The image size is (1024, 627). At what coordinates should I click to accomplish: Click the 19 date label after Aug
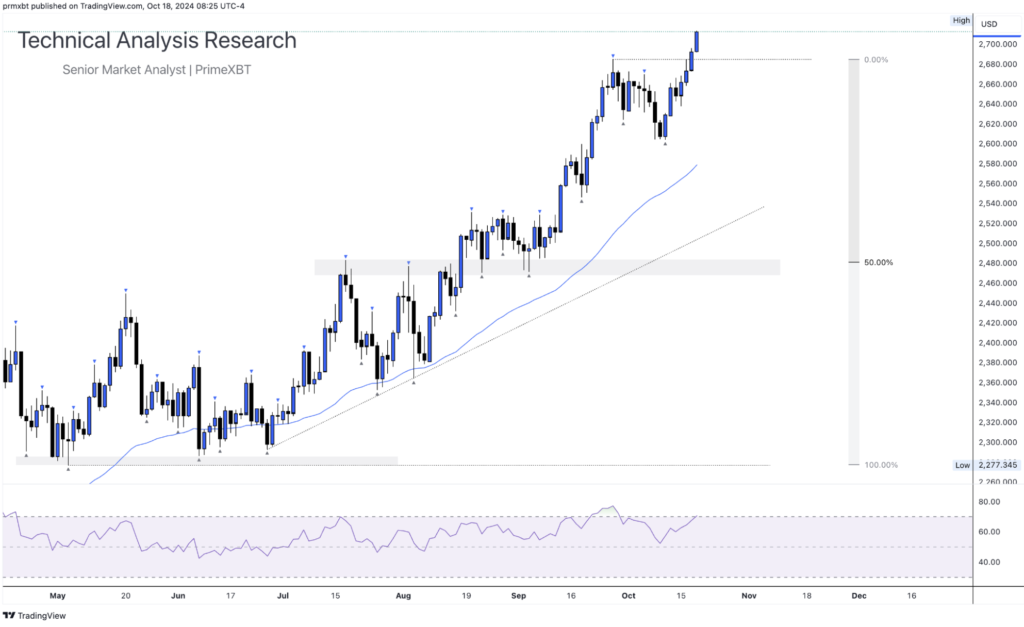coord(466,596)
